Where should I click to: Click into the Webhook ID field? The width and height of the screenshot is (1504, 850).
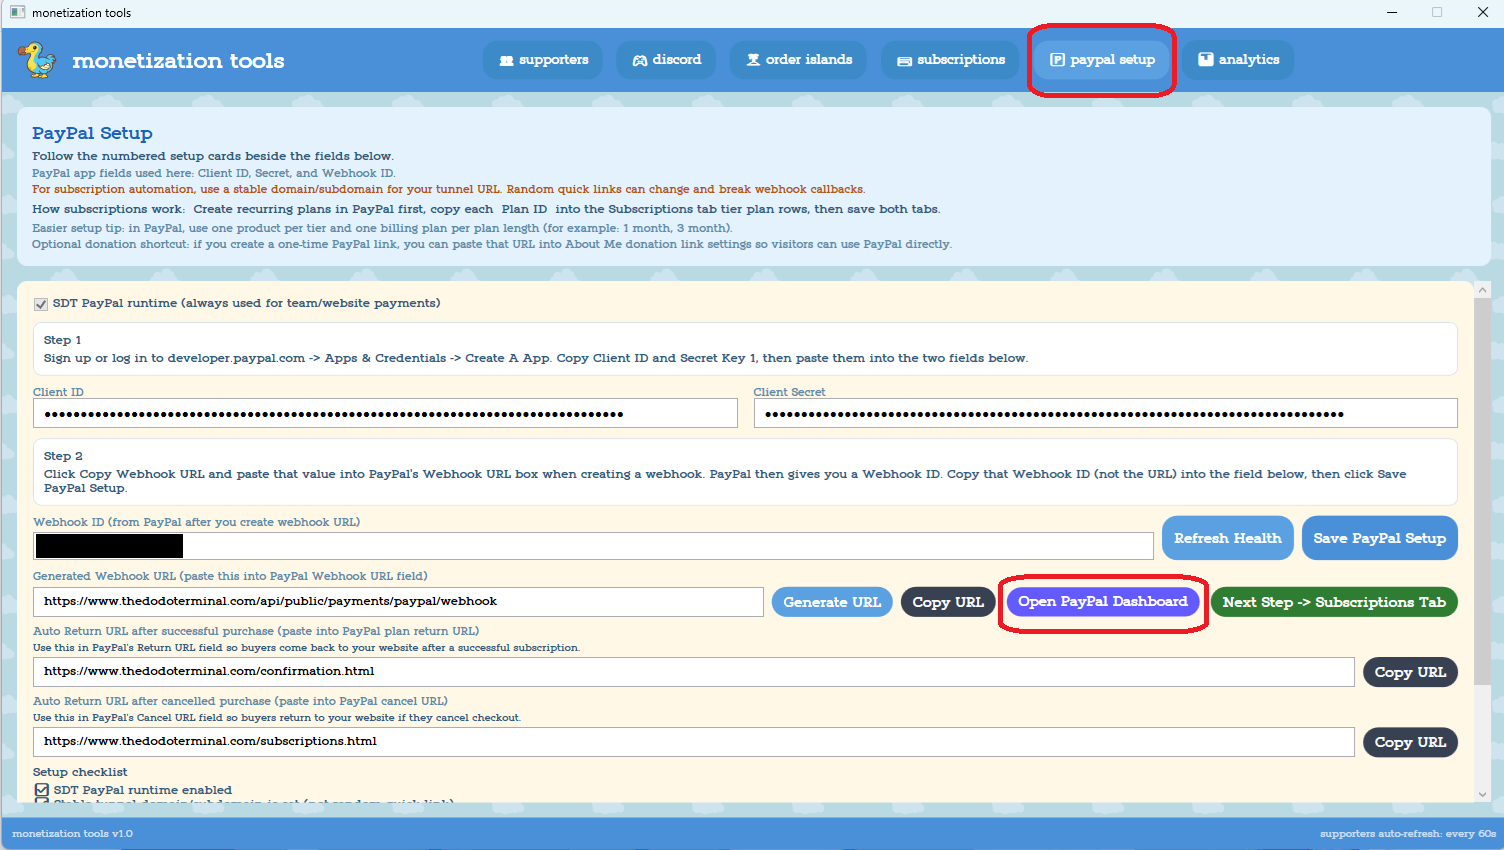tap(593, 545)
